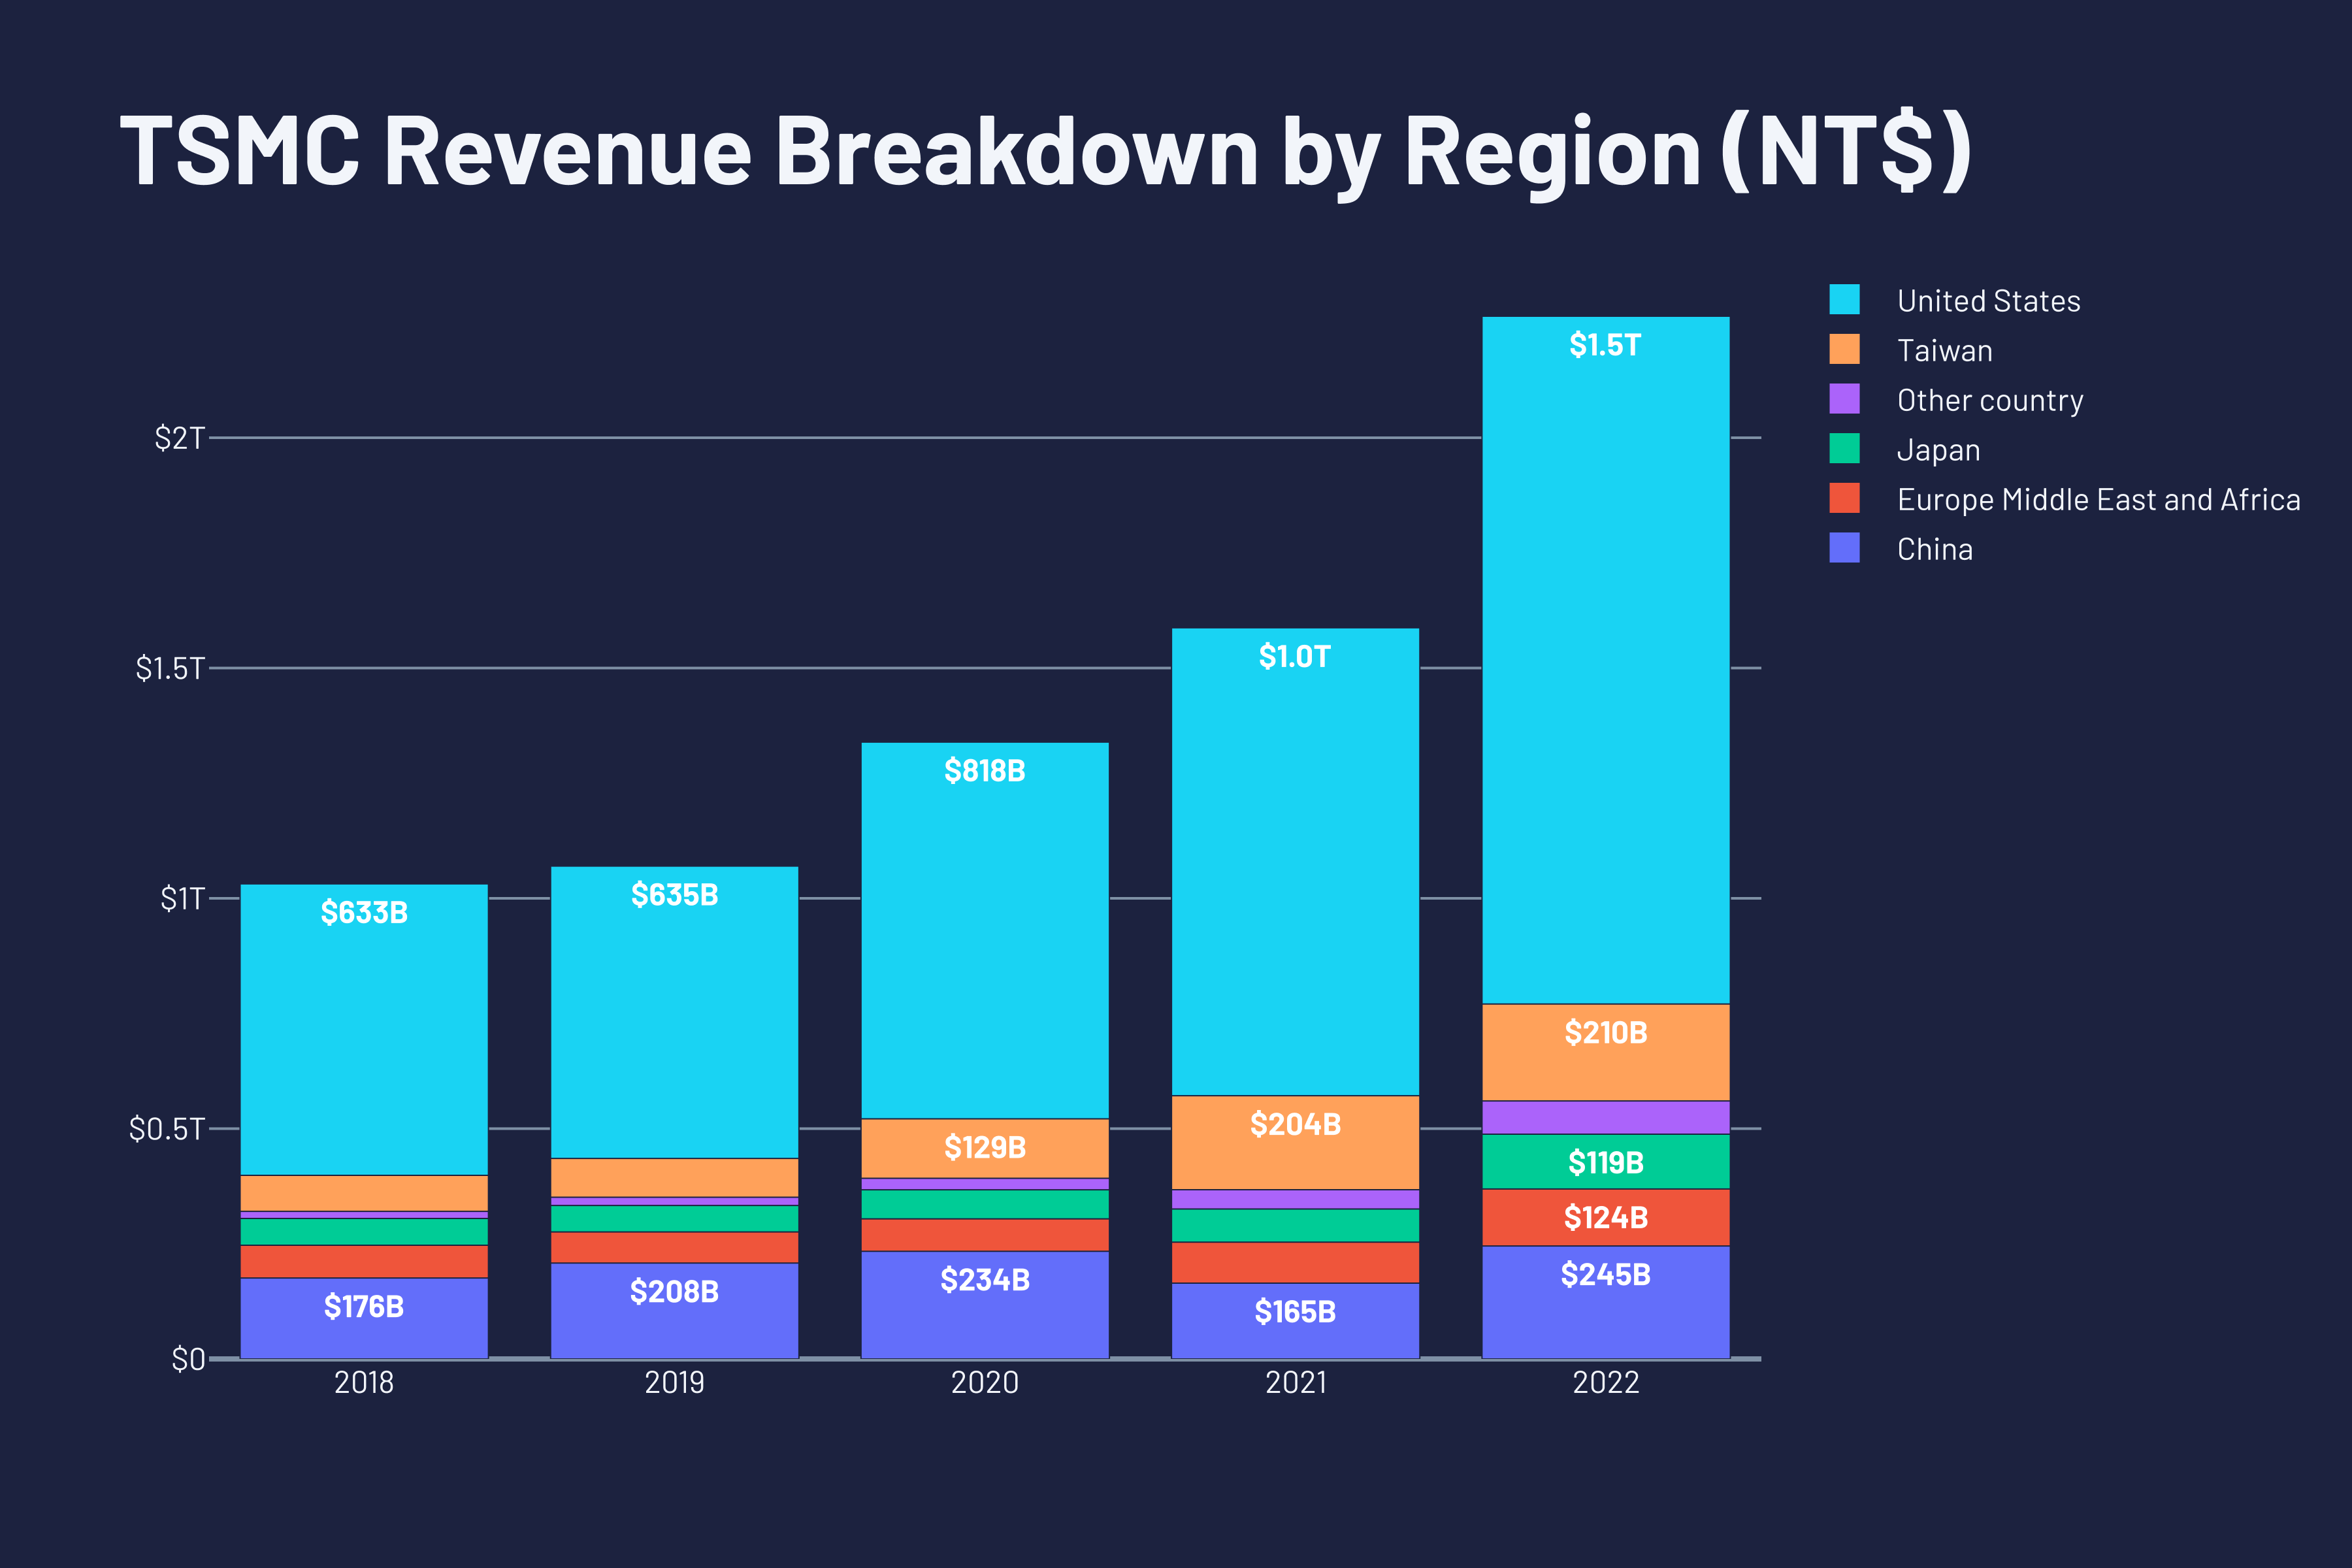Screen dimensions: 2352x1568
Task: Click the $204B Taiwan segment in 2021
Action: click(x=1295, y=1142)
